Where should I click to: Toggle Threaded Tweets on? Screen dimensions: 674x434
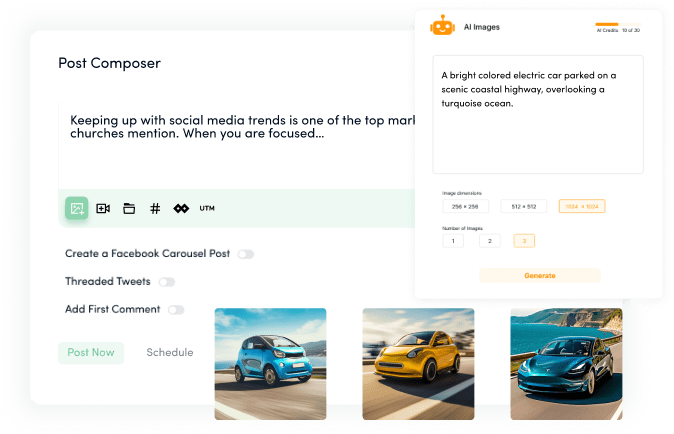(167, 282)
